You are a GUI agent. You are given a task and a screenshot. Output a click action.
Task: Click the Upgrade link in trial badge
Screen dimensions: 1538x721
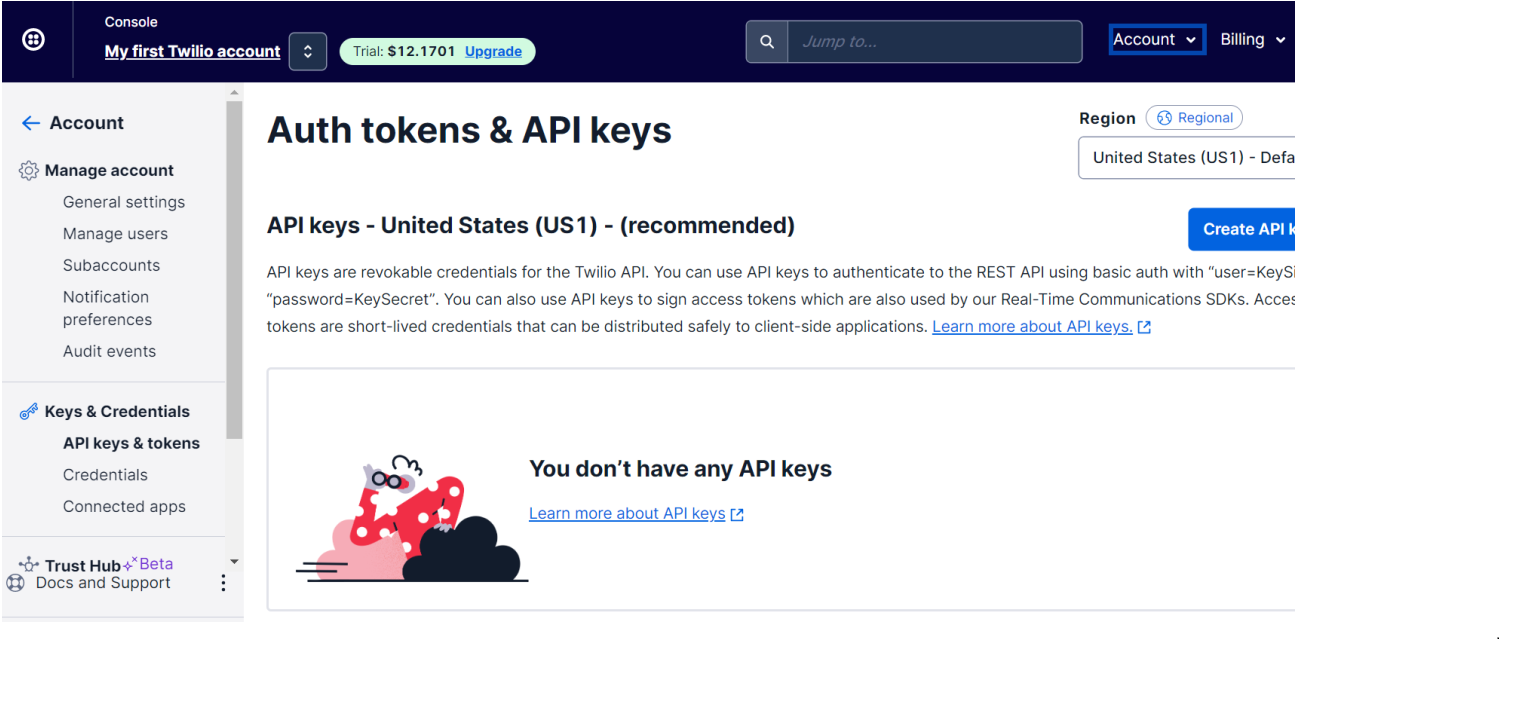click(493, 52)
